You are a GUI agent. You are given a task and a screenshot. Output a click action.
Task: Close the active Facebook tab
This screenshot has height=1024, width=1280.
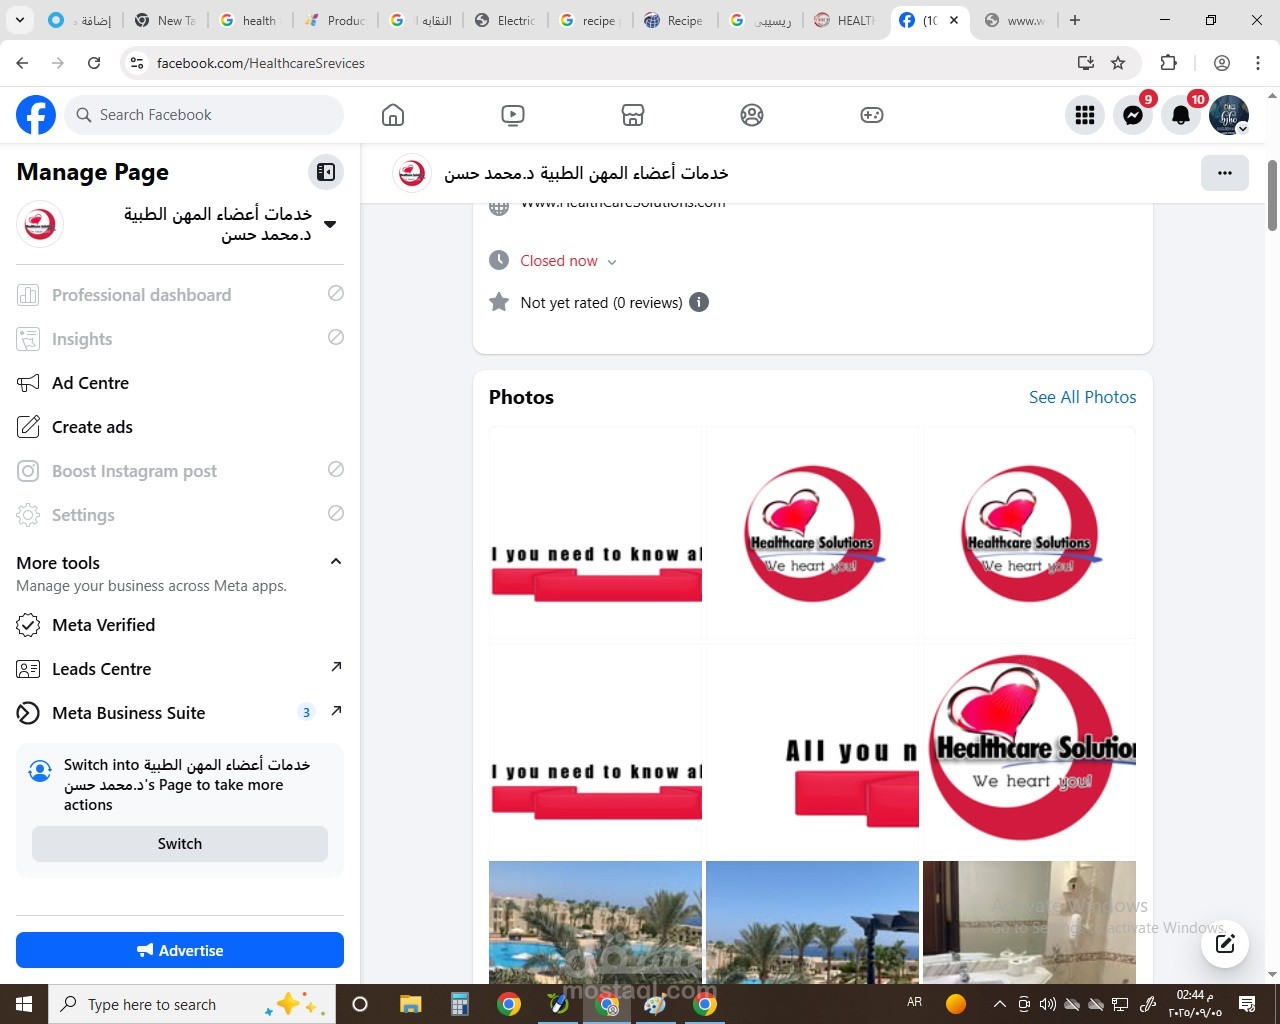[x=954, y=20]
